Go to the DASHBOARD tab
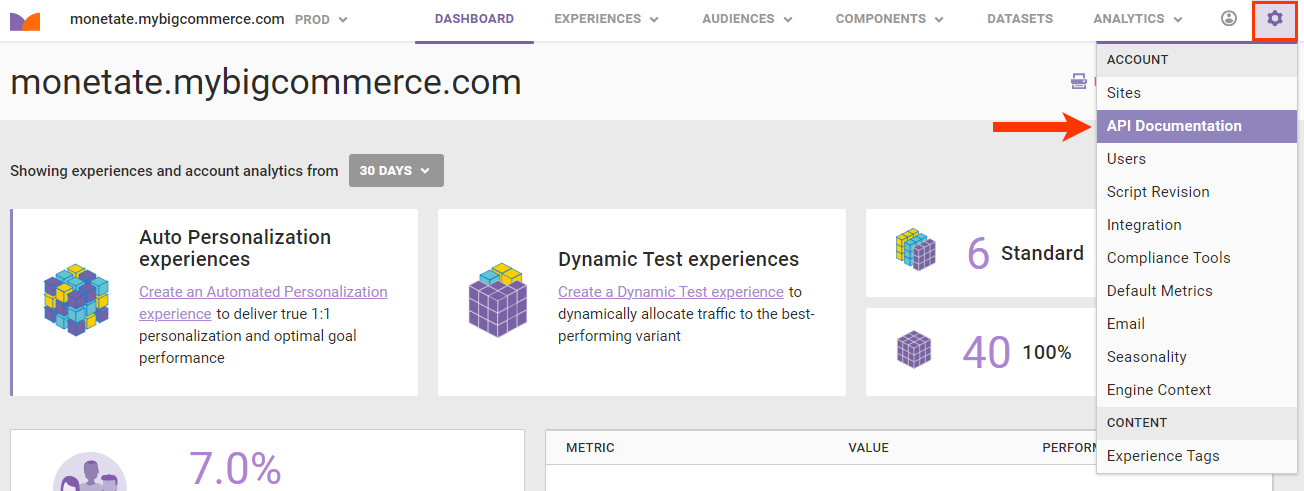This screenshot has width=1304, height=491. tap(474, 19)
